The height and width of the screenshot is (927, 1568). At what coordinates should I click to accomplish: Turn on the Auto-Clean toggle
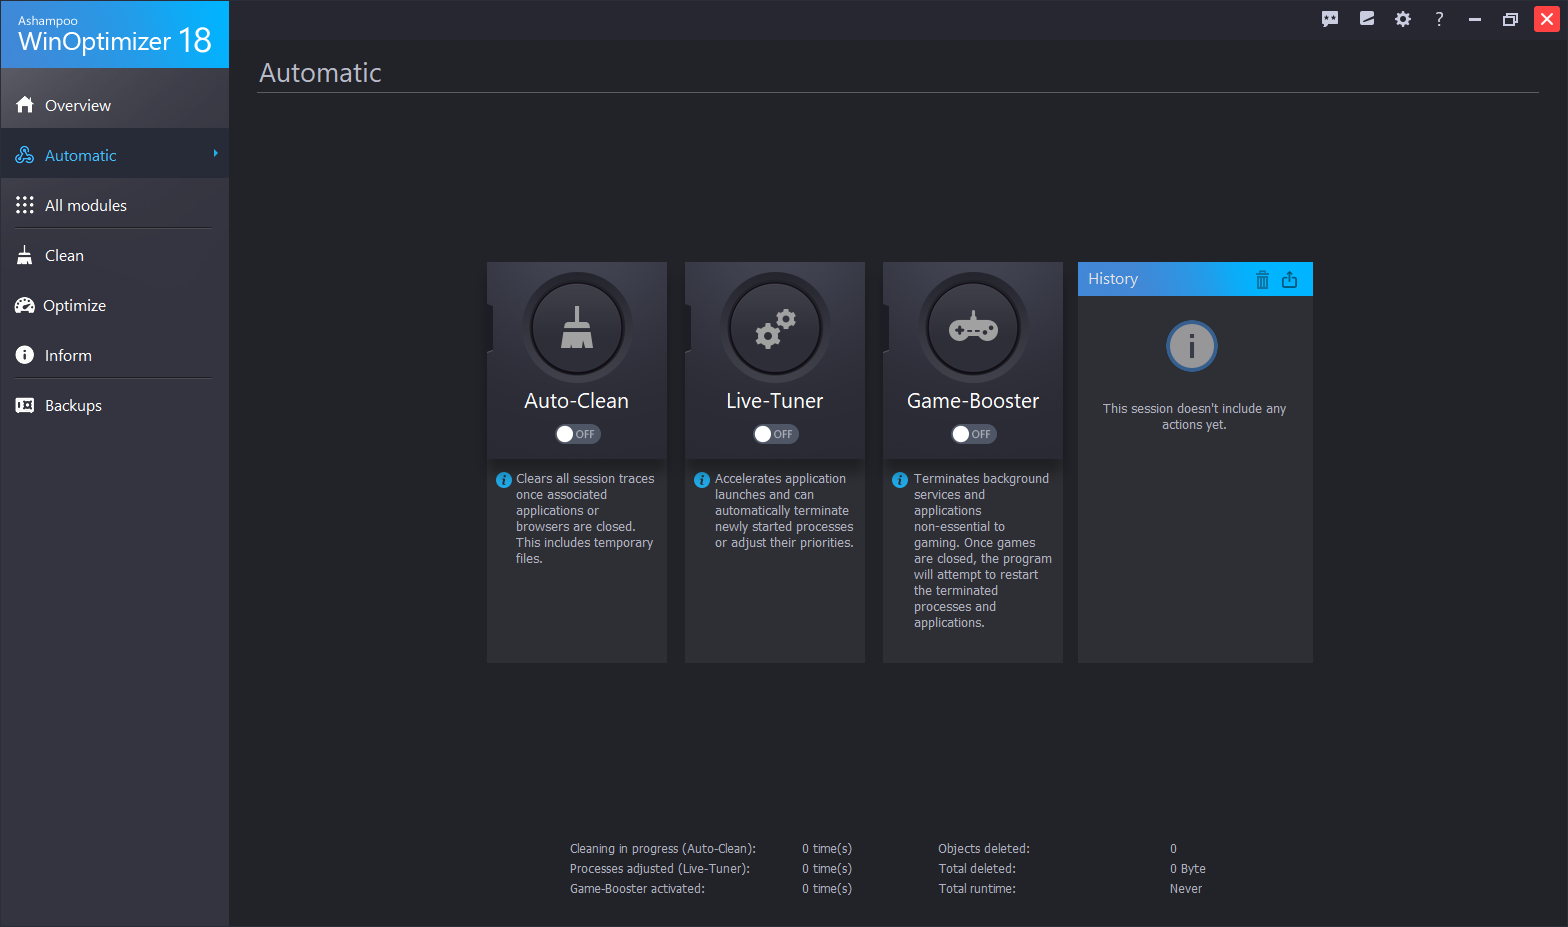coord(577,434)
